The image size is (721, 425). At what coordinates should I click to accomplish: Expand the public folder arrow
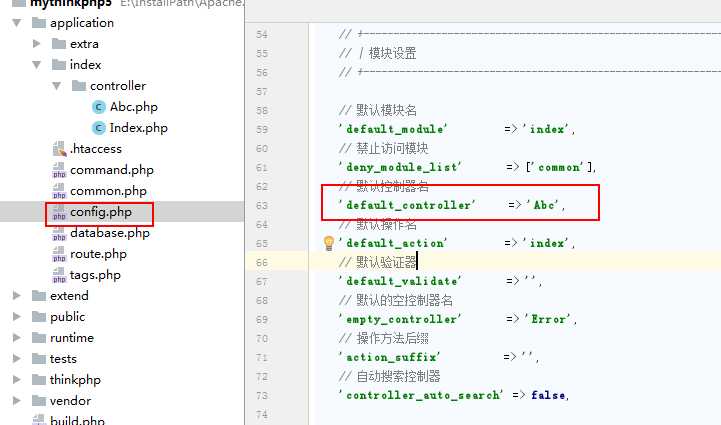click(x=17, y=316)
